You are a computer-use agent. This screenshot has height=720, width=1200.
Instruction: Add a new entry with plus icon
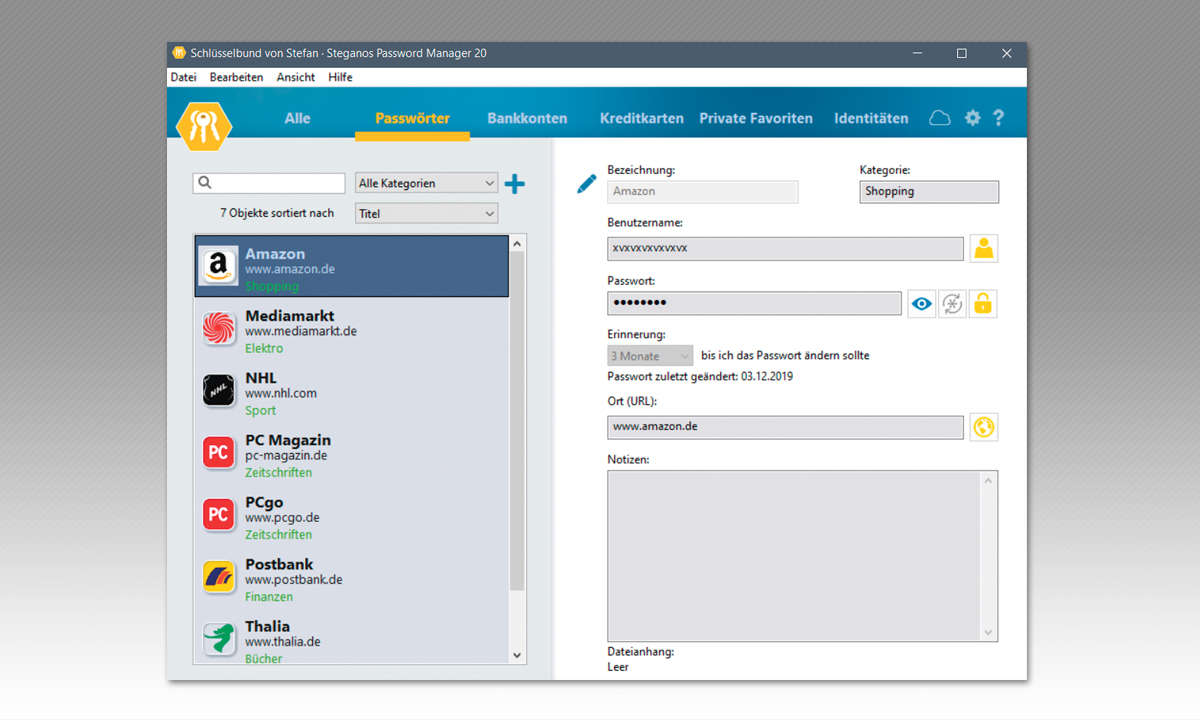(514, 184)
